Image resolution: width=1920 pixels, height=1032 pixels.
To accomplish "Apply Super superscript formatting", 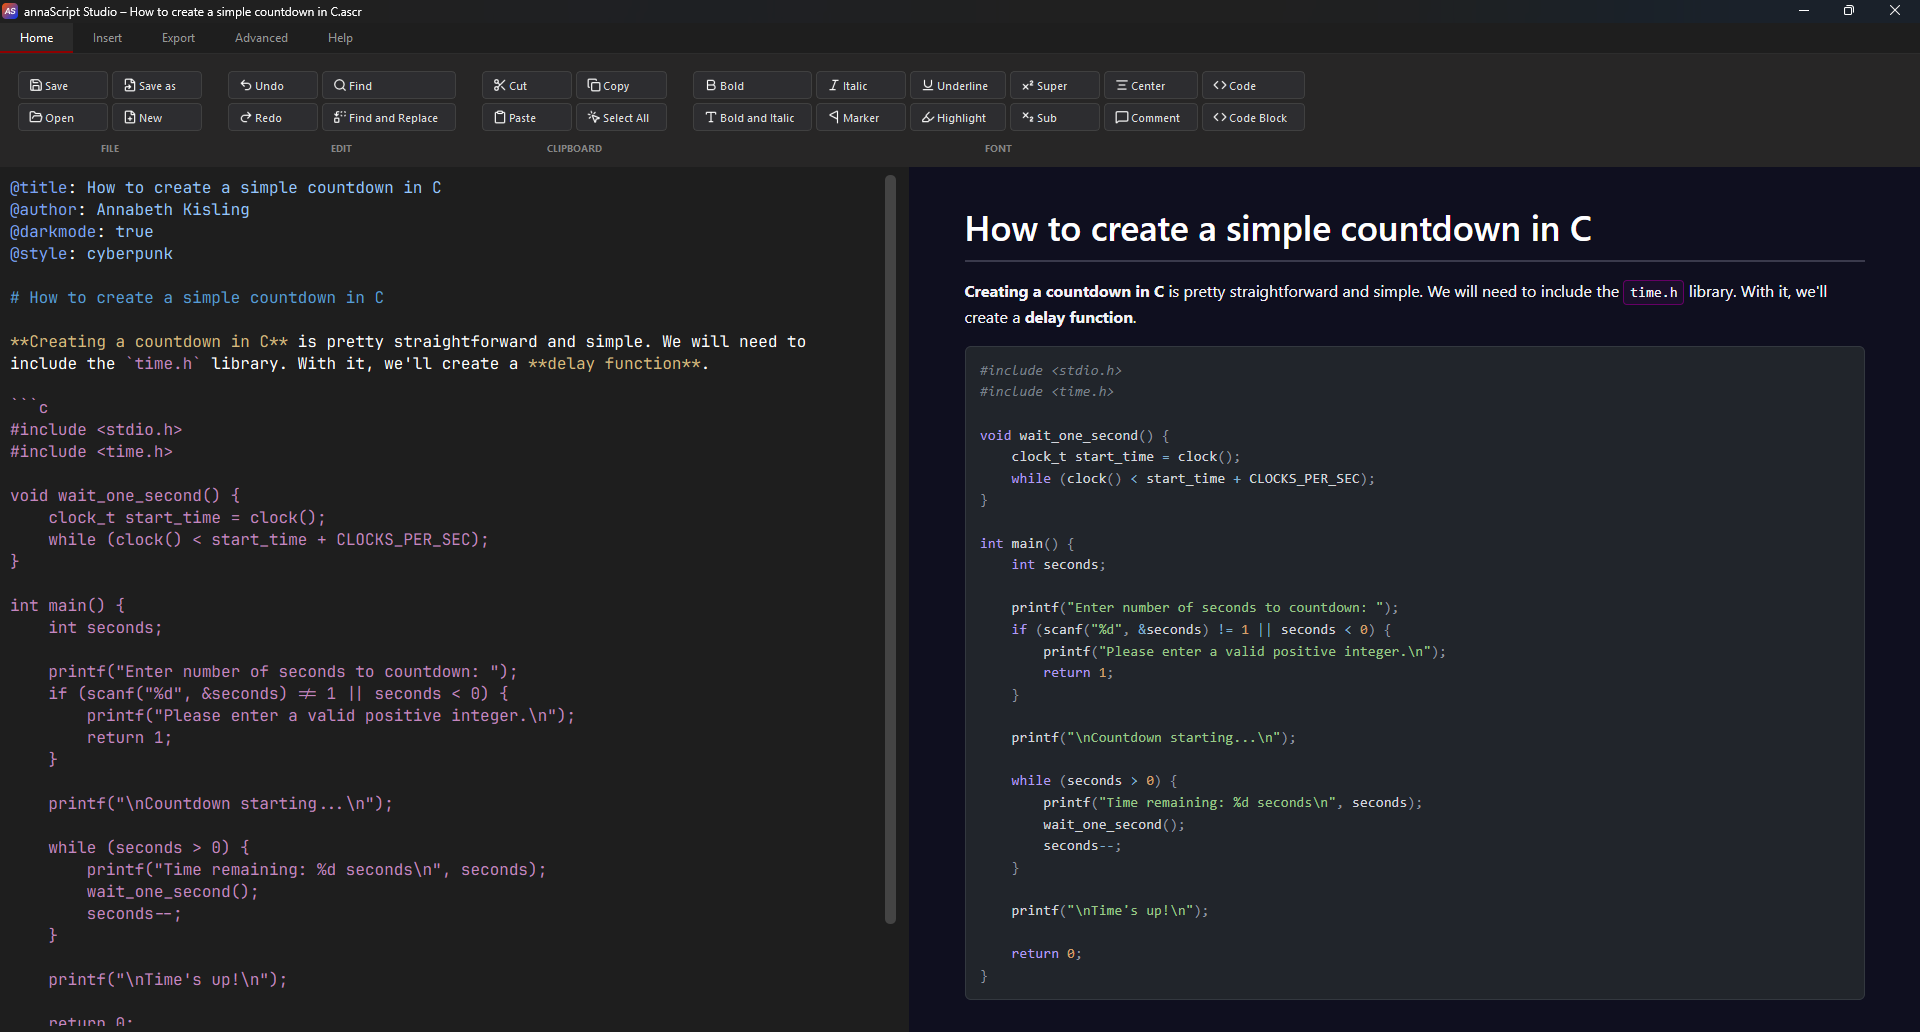I will (x=1054, y=85).
